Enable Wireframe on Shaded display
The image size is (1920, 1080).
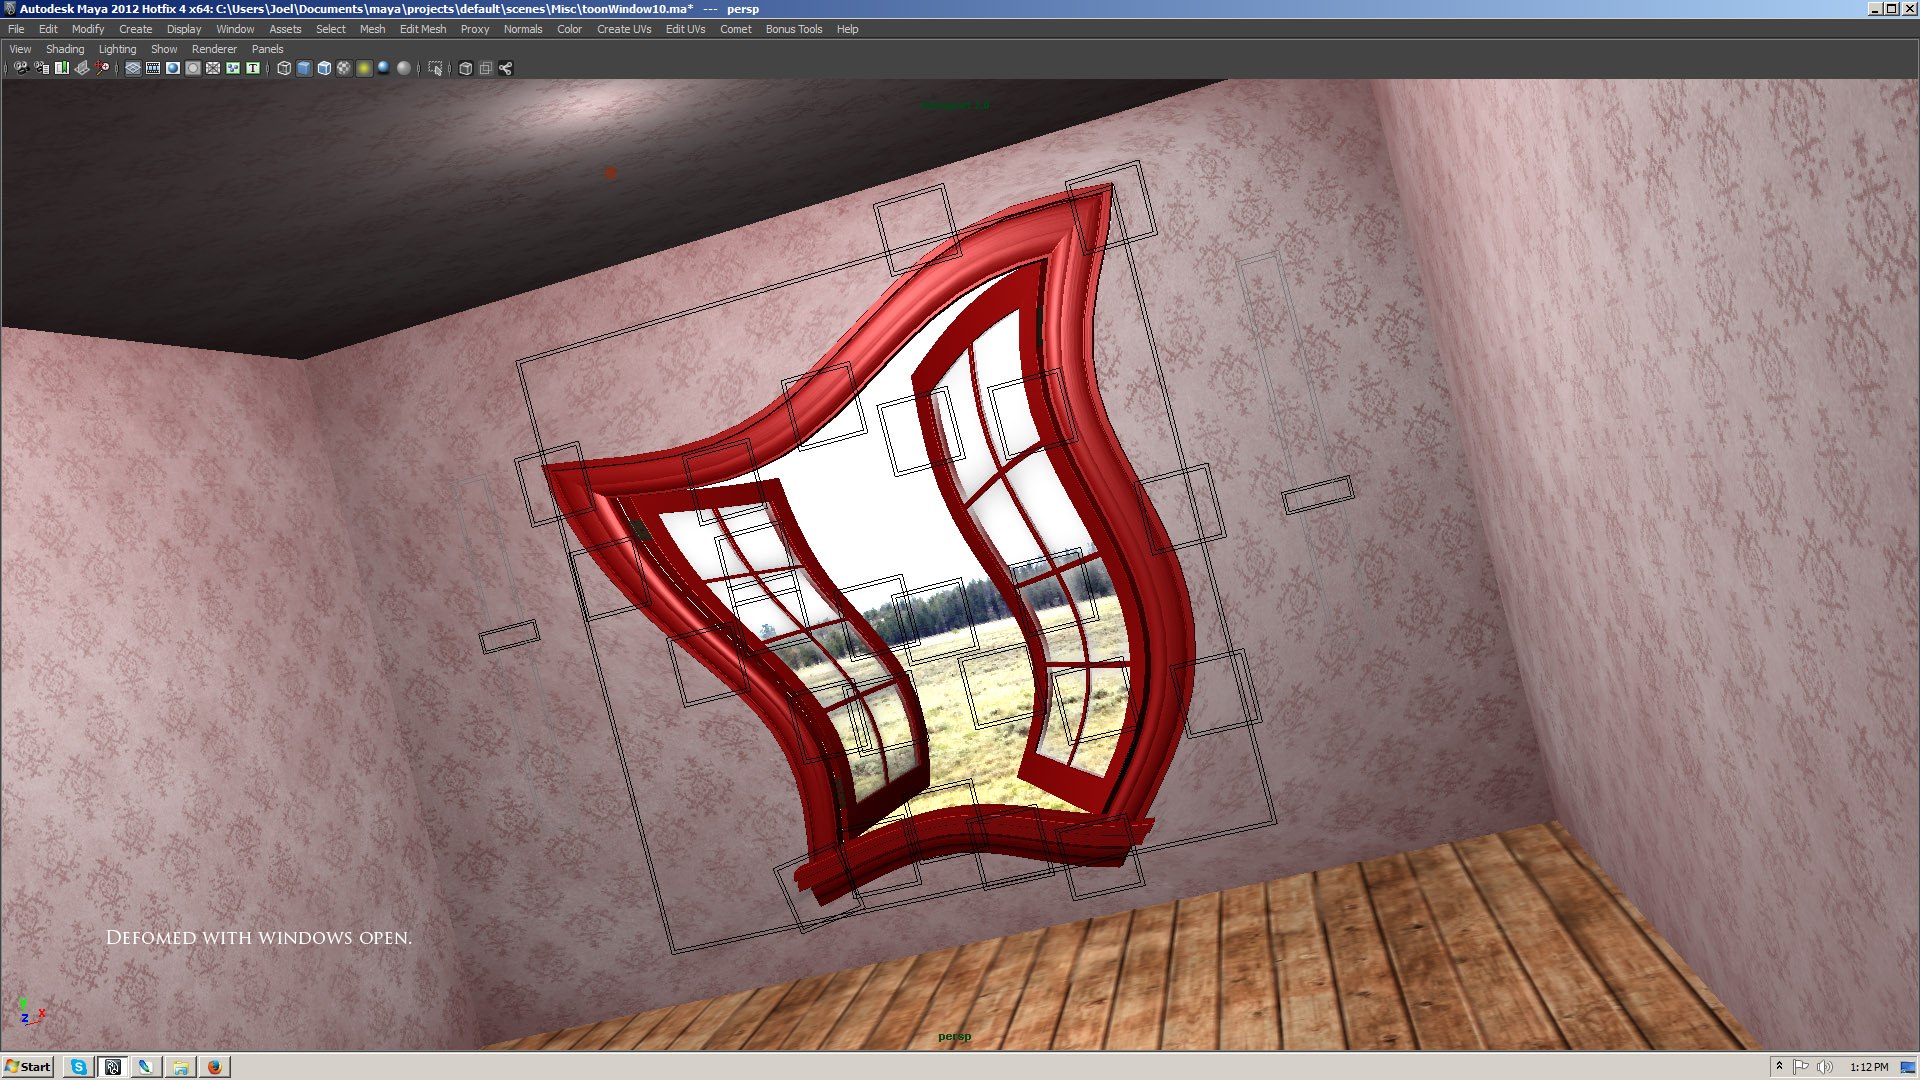click(x=324, y=68)
